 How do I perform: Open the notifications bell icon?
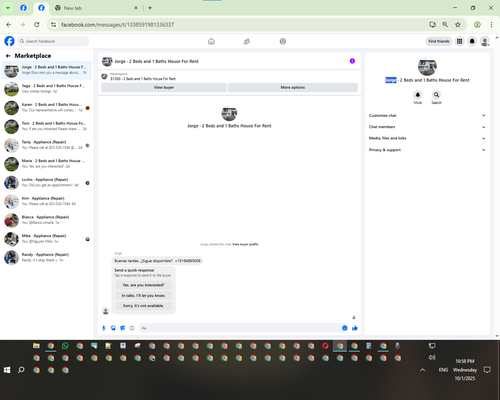point(472,41)
